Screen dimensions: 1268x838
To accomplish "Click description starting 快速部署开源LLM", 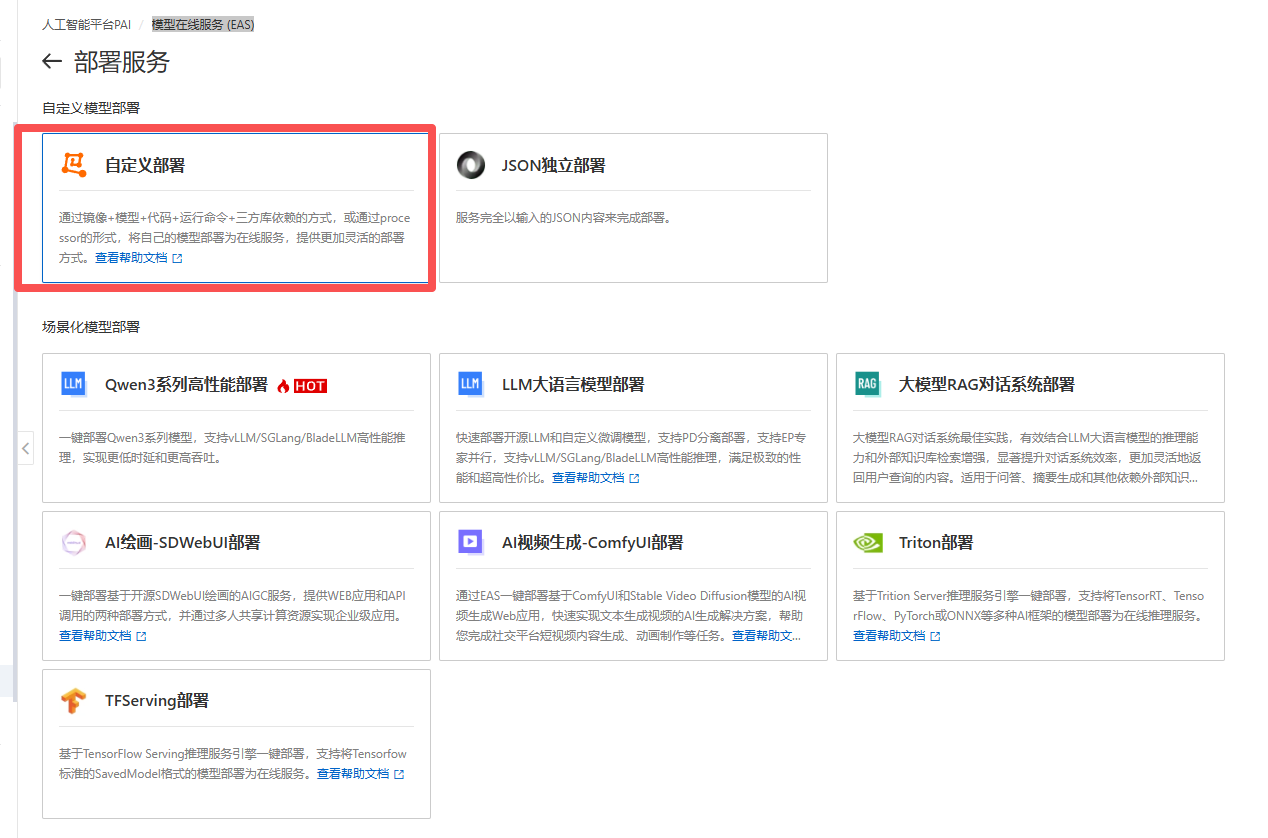I will pyautogui.click(x=631, y=457).
